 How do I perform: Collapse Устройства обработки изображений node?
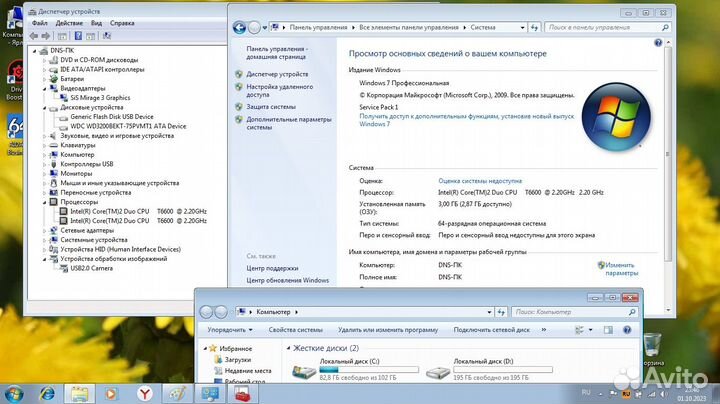click(45, 259)
